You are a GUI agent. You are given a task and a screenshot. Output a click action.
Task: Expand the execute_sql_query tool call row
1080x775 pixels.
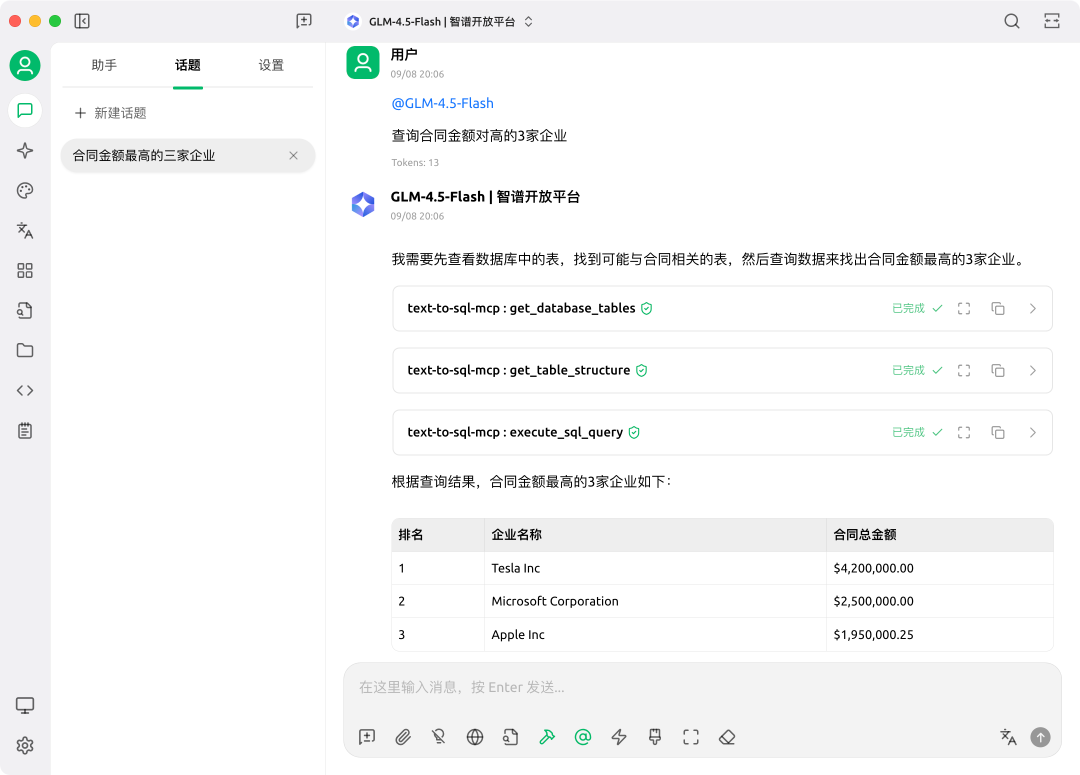(x=1033, y=432)
